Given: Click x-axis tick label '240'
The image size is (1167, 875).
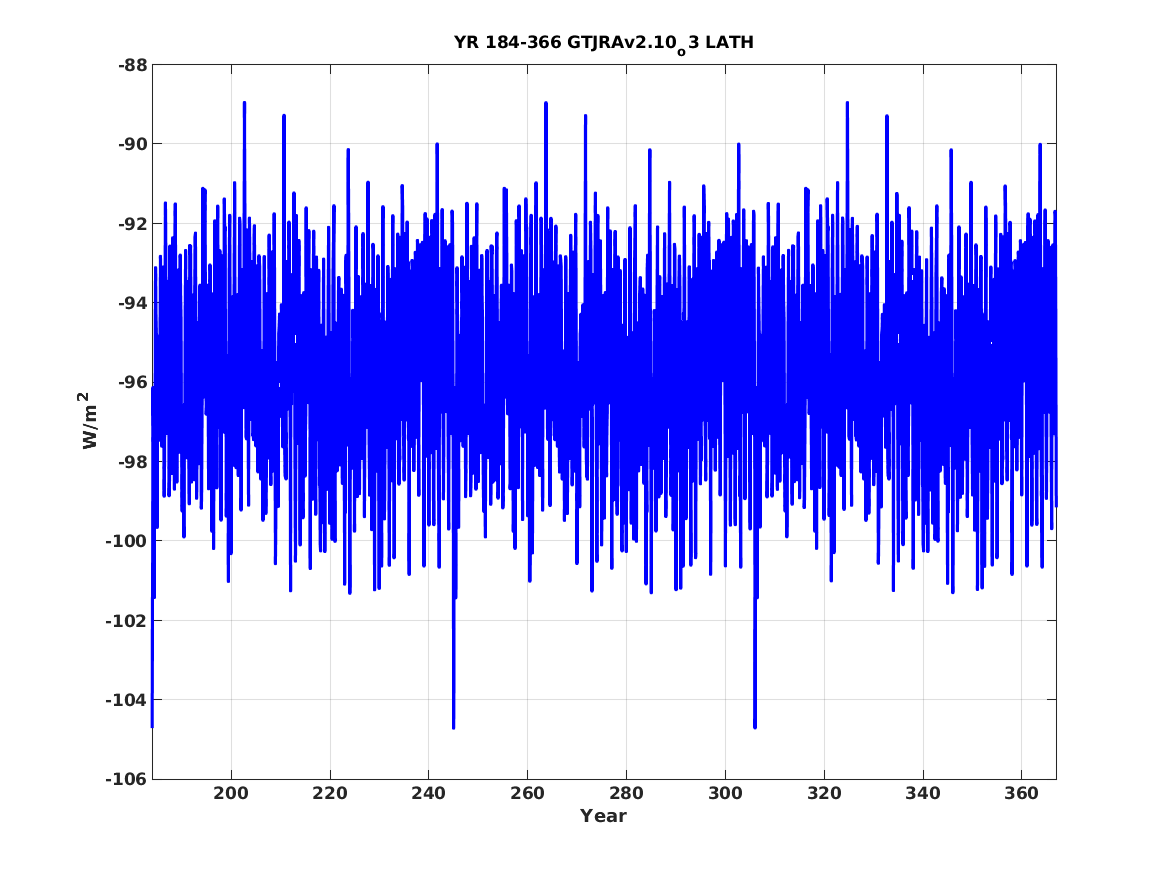Looking at the screenshot, I should click(429, 793).
